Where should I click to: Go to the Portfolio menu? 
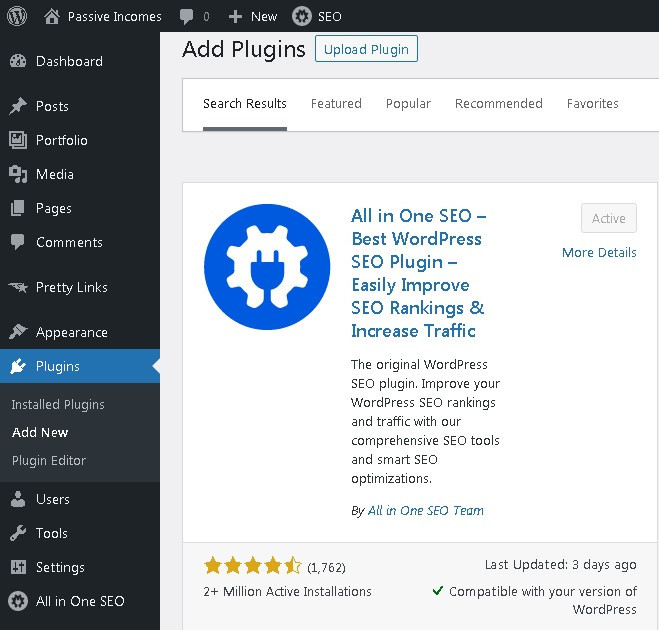click(x=62, y=140)
